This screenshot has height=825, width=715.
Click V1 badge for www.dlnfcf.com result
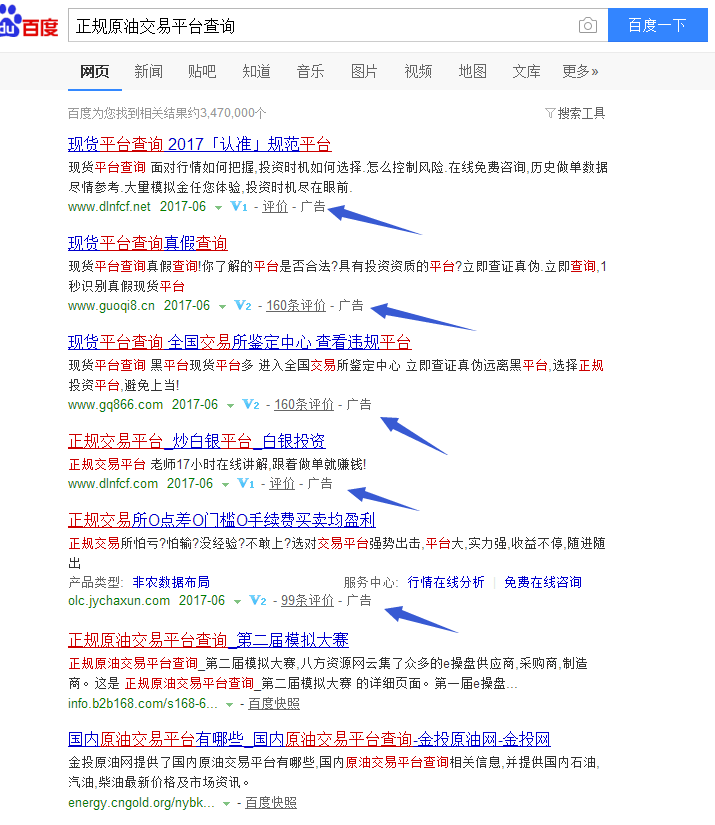(x=246, y=483)
